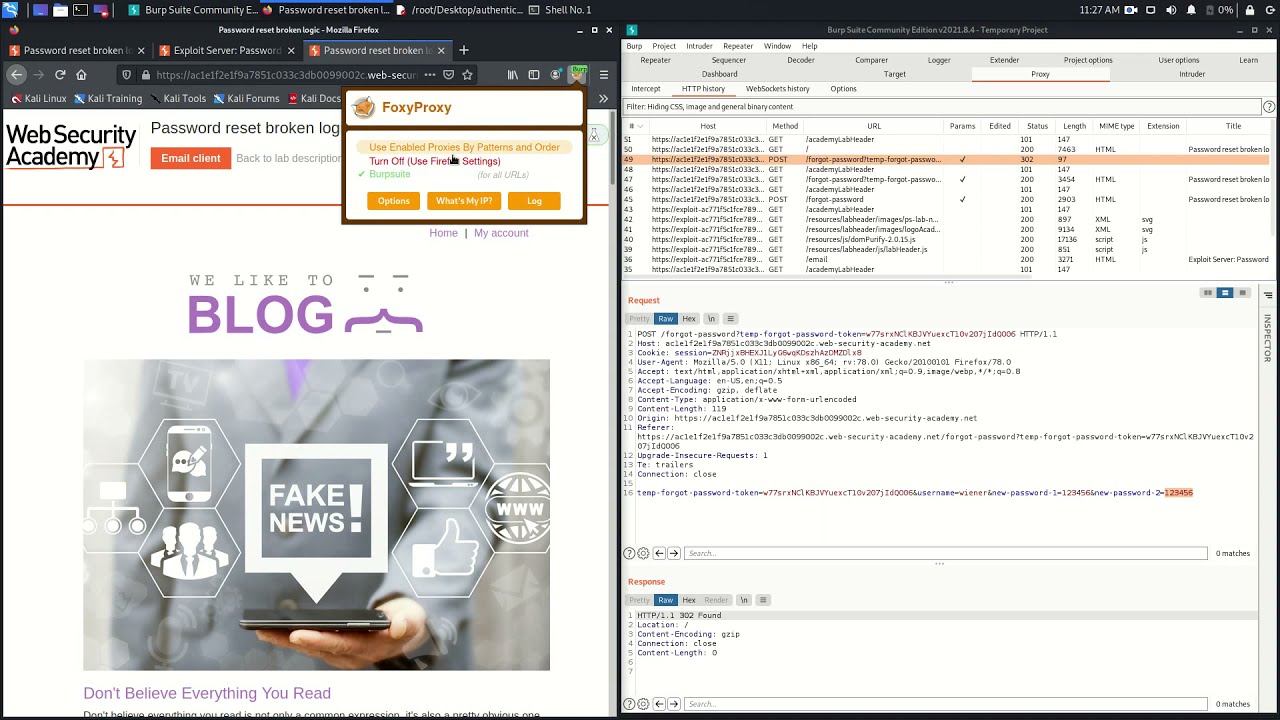The height and width of the screenshot is (720, 1280).
Task: Open the Decoder tab in Burp
Action: [801, 60]
